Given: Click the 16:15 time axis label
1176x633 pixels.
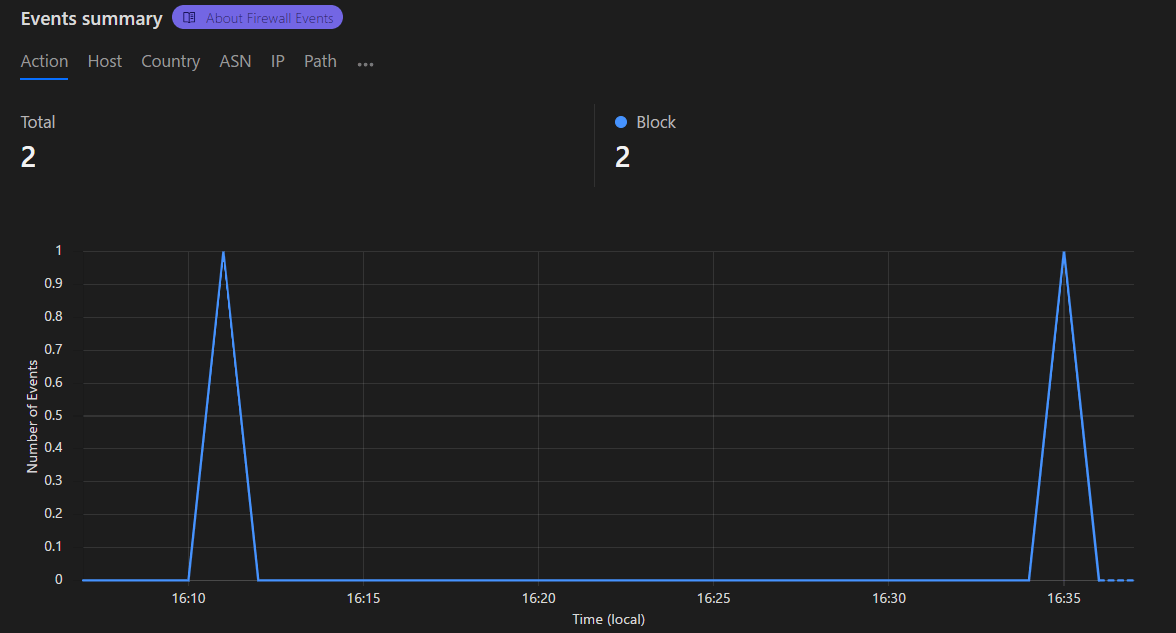Looking at the screenshot, I should click(x=363, y=598).
